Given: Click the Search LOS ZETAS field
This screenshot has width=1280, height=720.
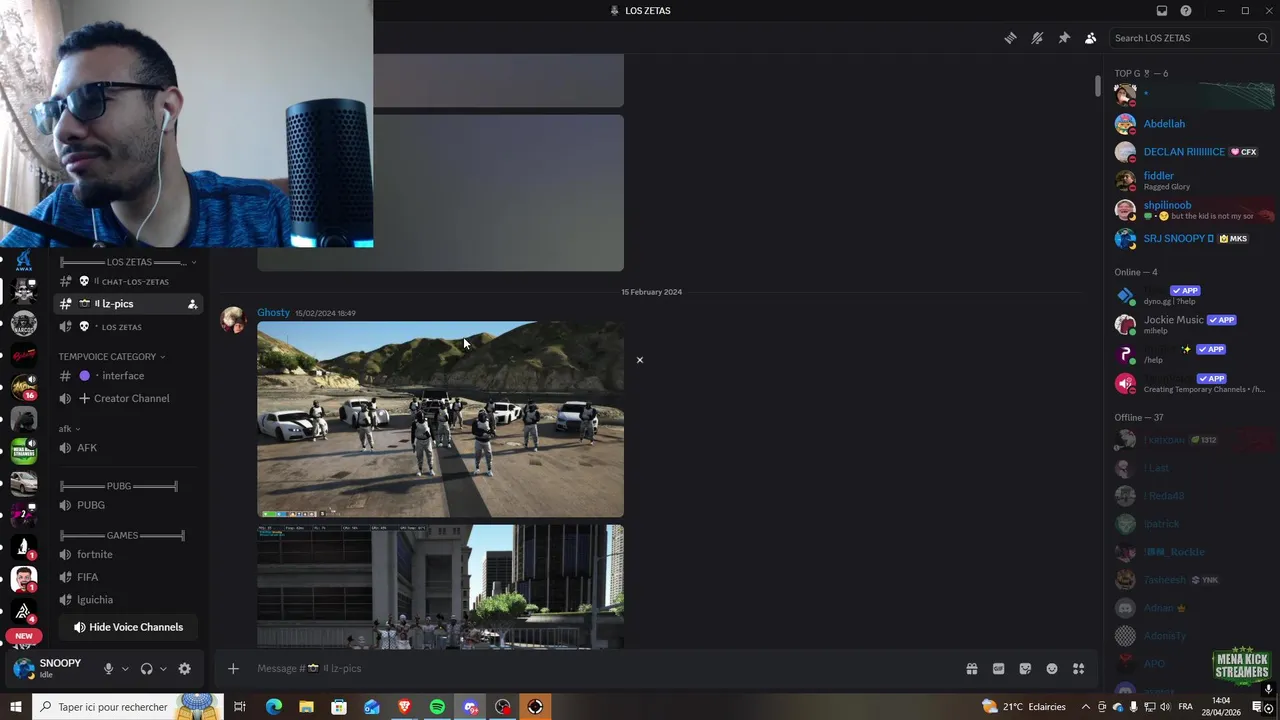Looking at the screenshot, I should pos(1190,38).
